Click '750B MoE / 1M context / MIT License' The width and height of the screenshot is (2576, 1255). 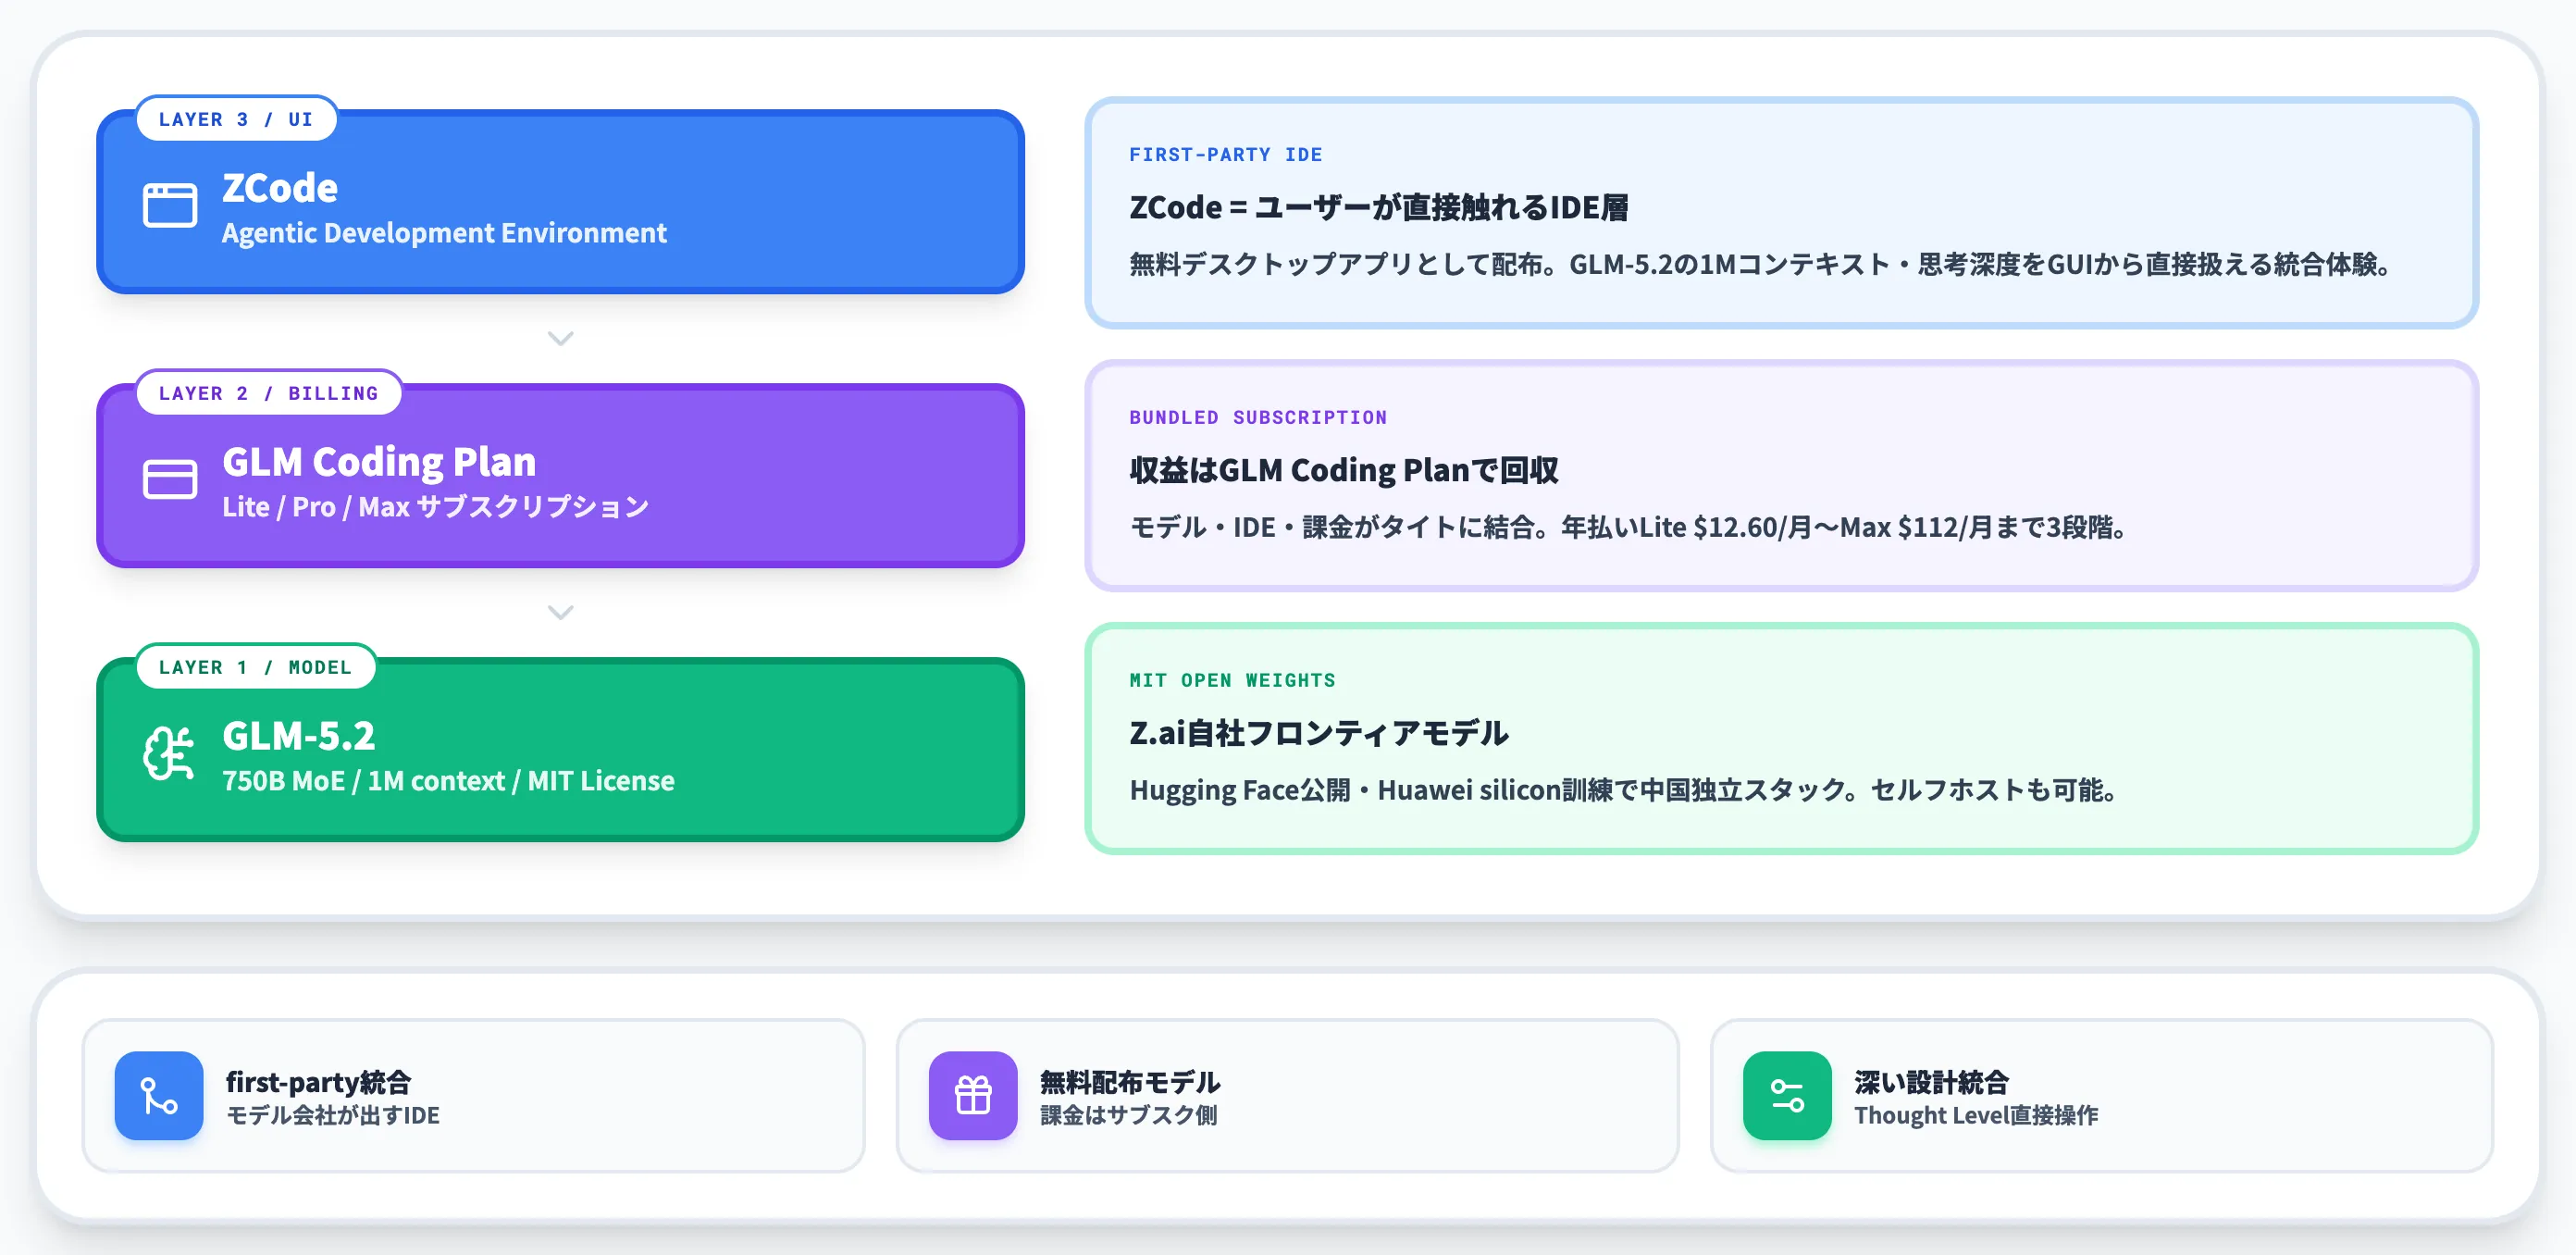(x=448, y=781)
